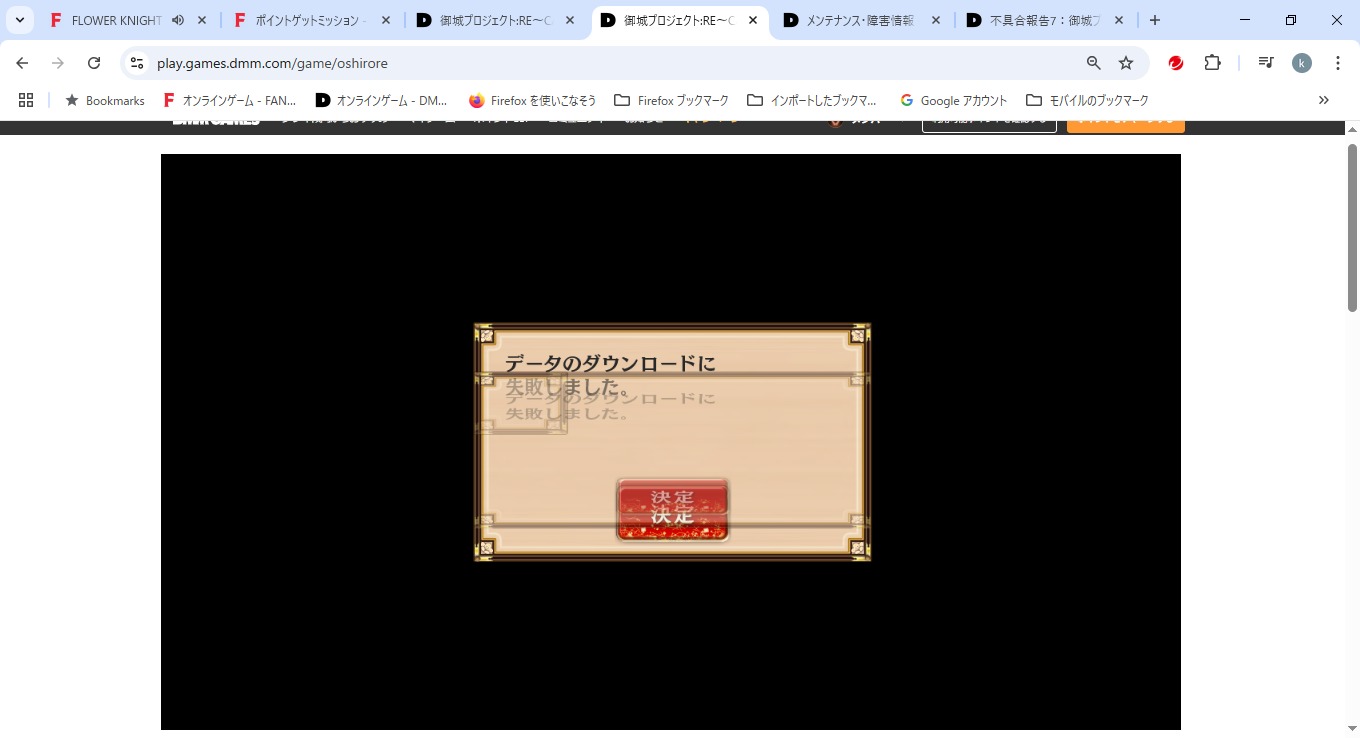Open the red extension icon in toolbar
This screenshot has height=738, width=1360.
(1176, 63)
